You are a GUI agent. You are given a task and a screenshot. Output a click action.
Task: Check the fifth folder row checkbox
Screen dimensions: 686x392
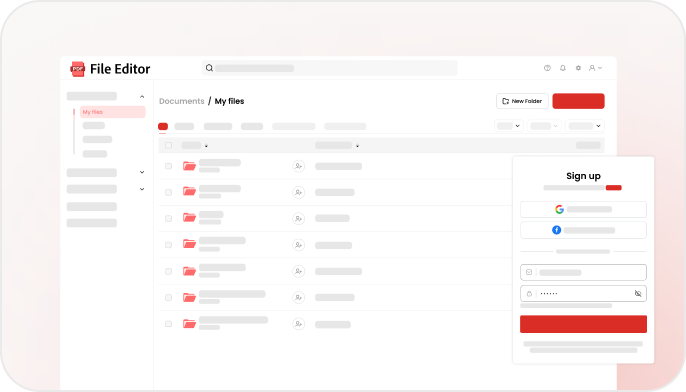(168, 271)
